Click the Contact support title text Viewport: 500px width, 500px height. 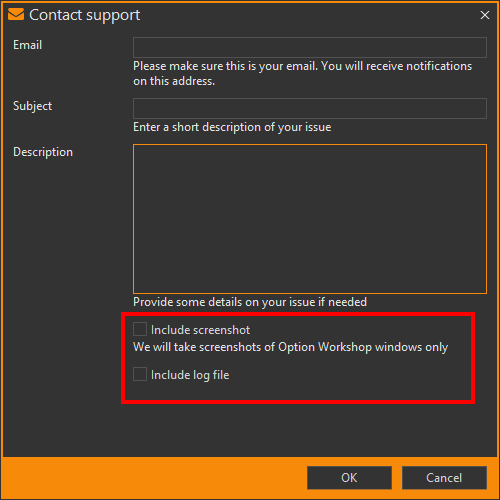tap(85, 15)
